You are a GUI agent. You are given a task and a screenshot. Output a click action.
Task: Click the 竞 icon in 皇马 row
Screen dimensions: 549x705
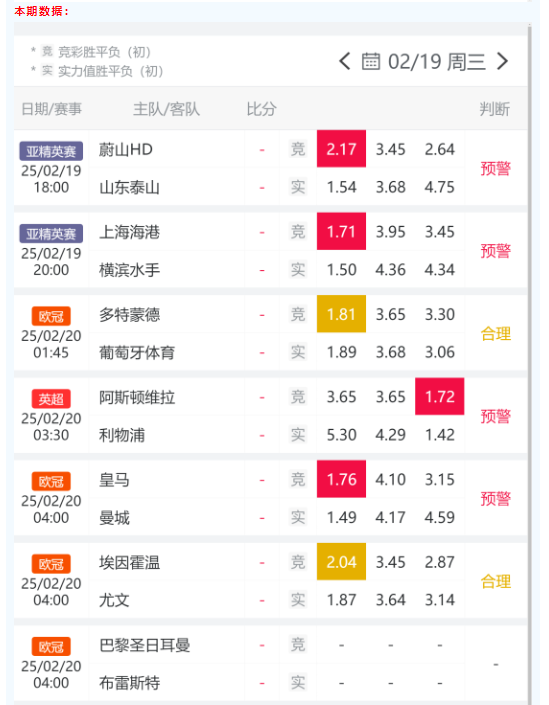click(298, 479)
